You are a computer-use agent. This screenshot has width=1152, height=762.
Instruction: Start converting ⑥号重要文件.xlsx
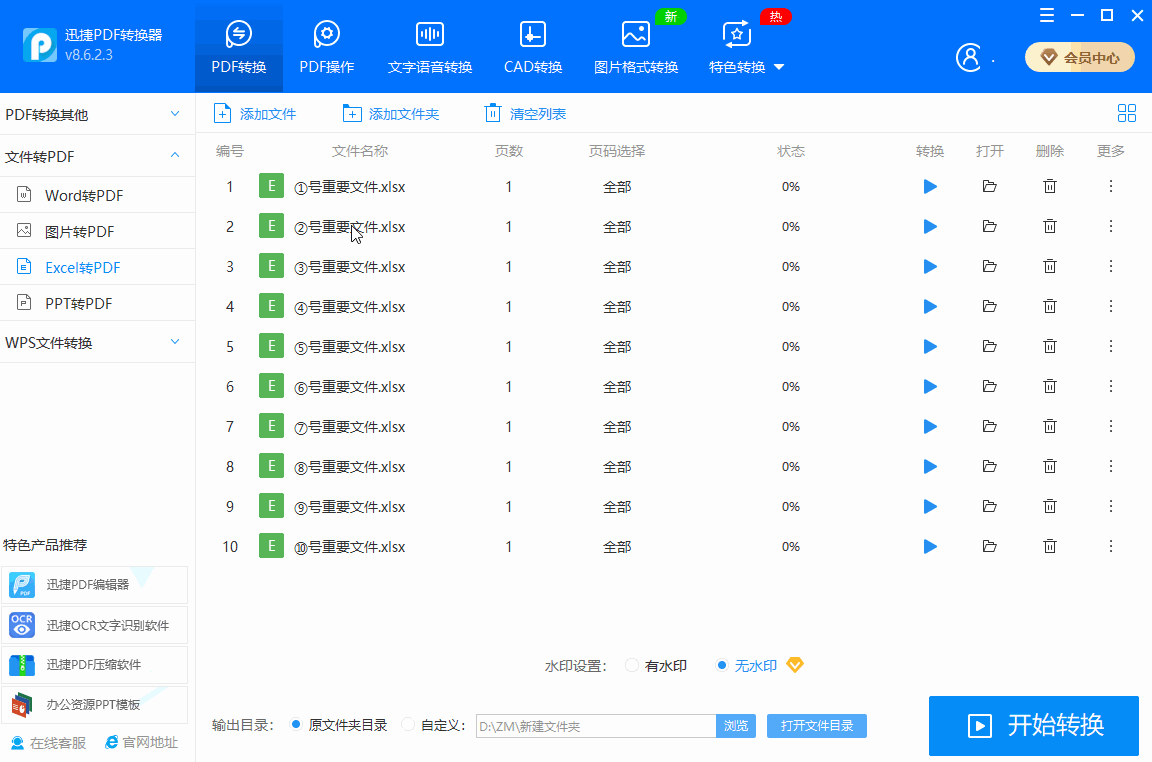930,387
